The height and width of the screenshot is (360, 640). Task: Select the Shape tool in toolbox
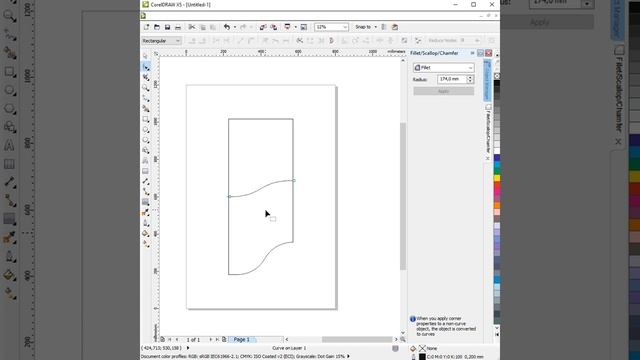tap(146, 67)
